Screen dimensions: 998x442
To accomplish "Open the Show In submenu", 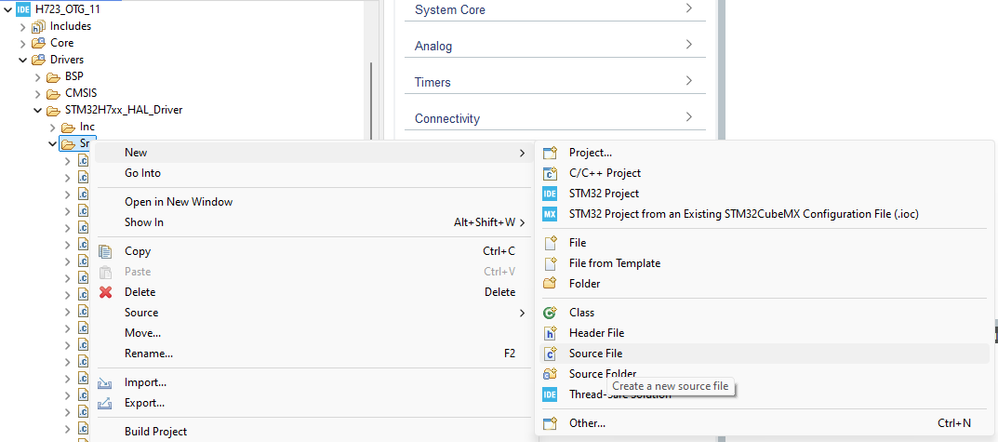I will click(312, 222).
